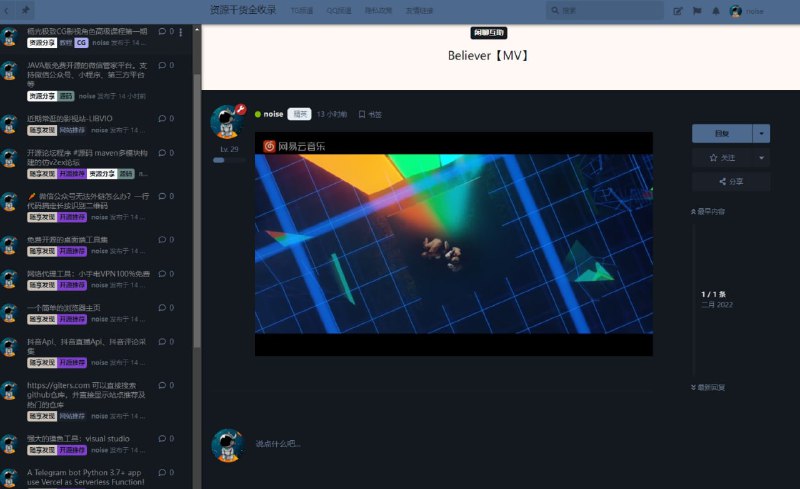Click the noise username in the post header
Image resolution: width=800 pixels, height=489 pixels.
pos(273,114)
